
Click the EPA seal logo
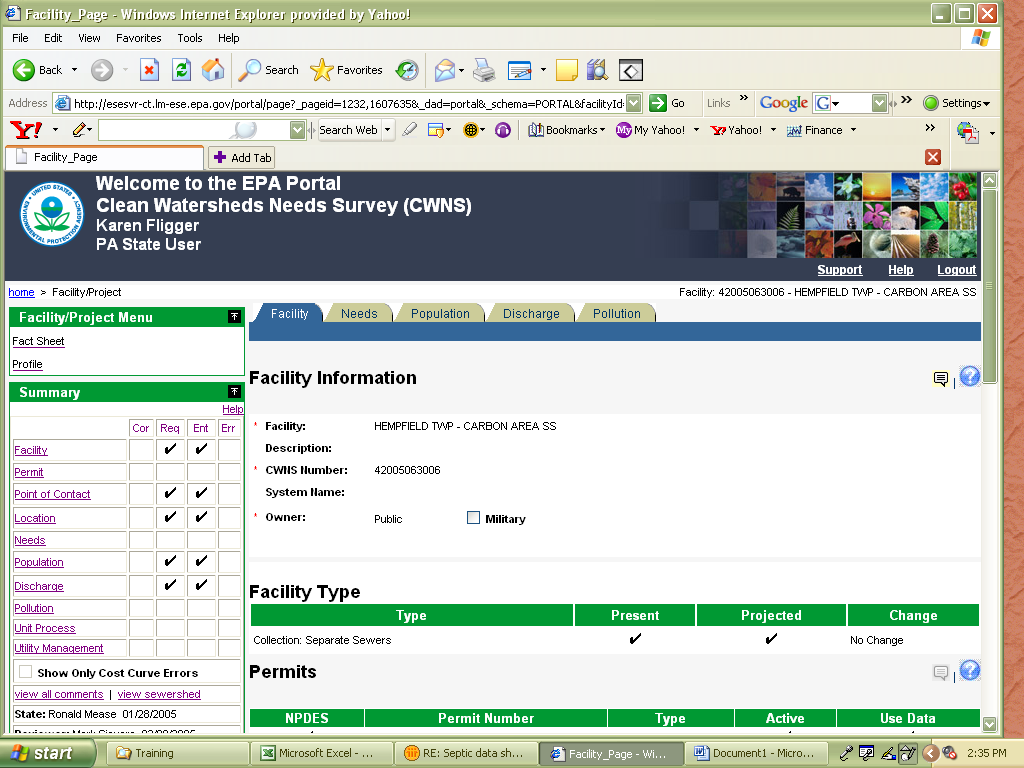pyautogui.click(x=52, y=214)
